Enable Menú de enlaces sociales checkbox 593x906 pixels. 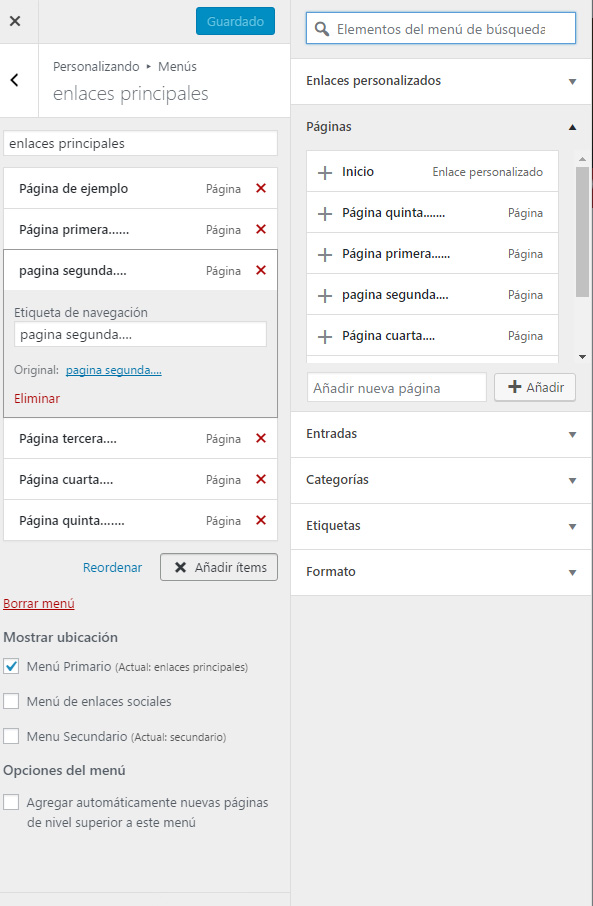pos(11,701)
